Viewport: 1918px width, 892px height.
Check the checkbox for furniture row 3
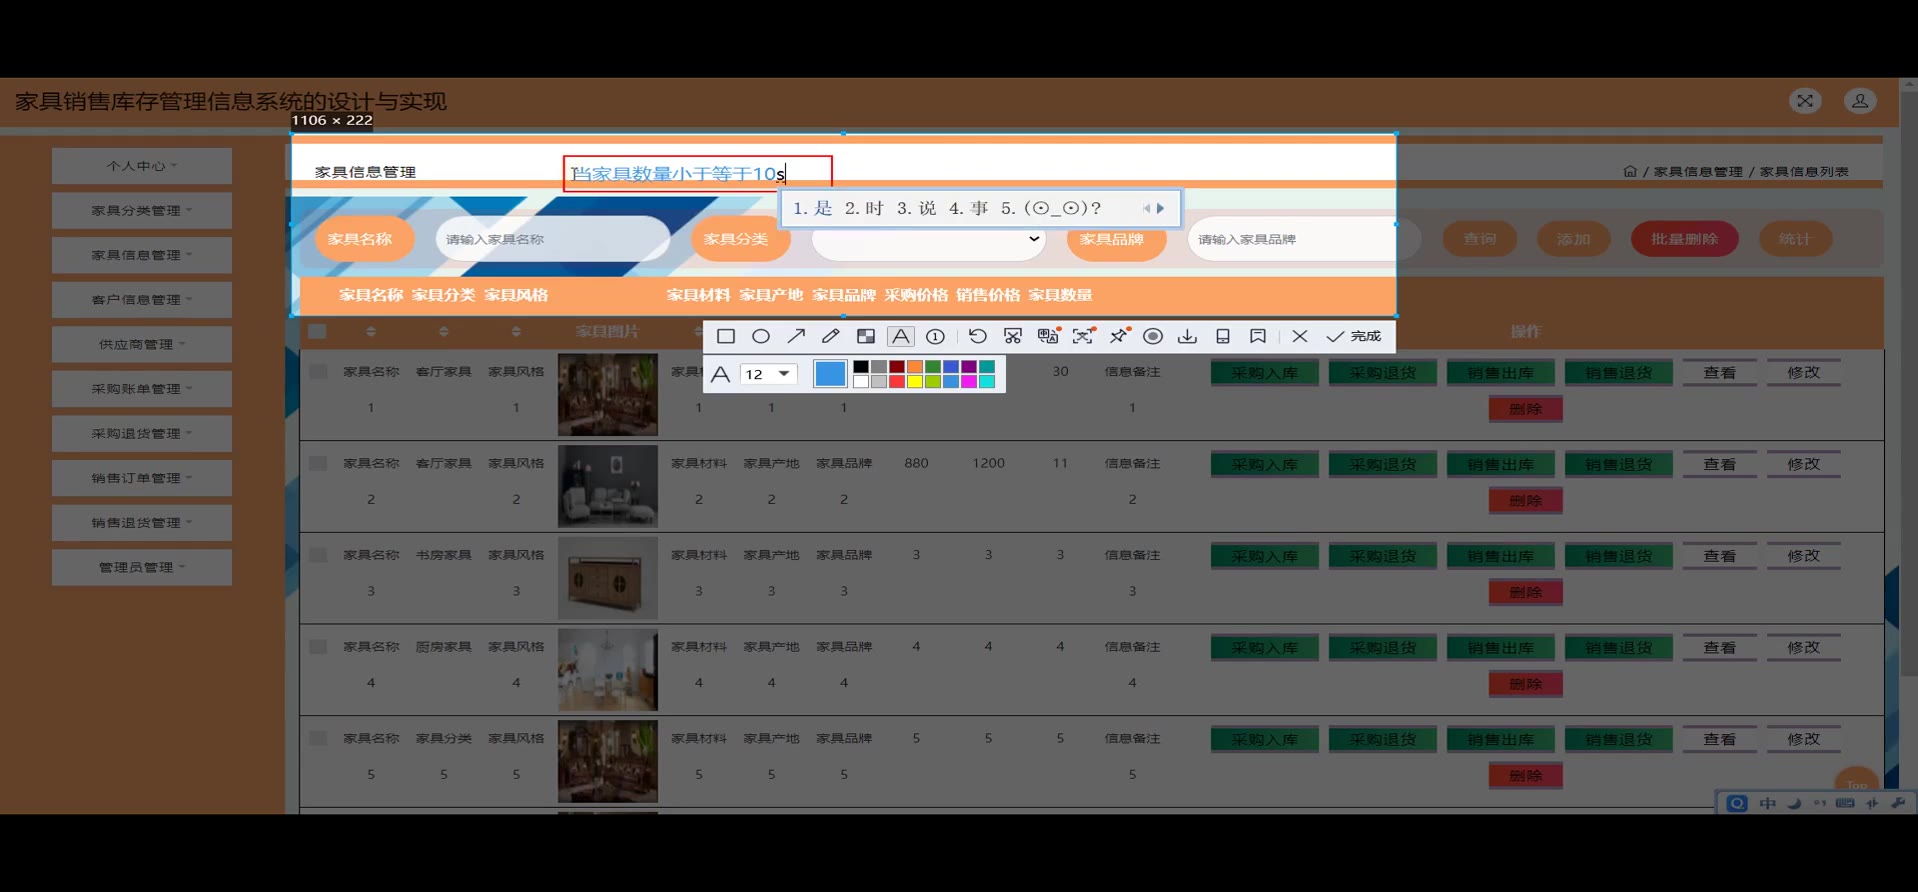[318, 555]
